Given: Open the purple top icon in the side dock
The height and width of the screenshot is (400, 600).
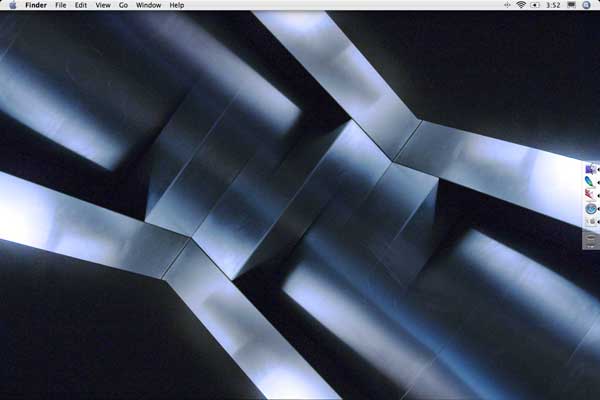Looking at the screenshot, I should coord(591,169).
